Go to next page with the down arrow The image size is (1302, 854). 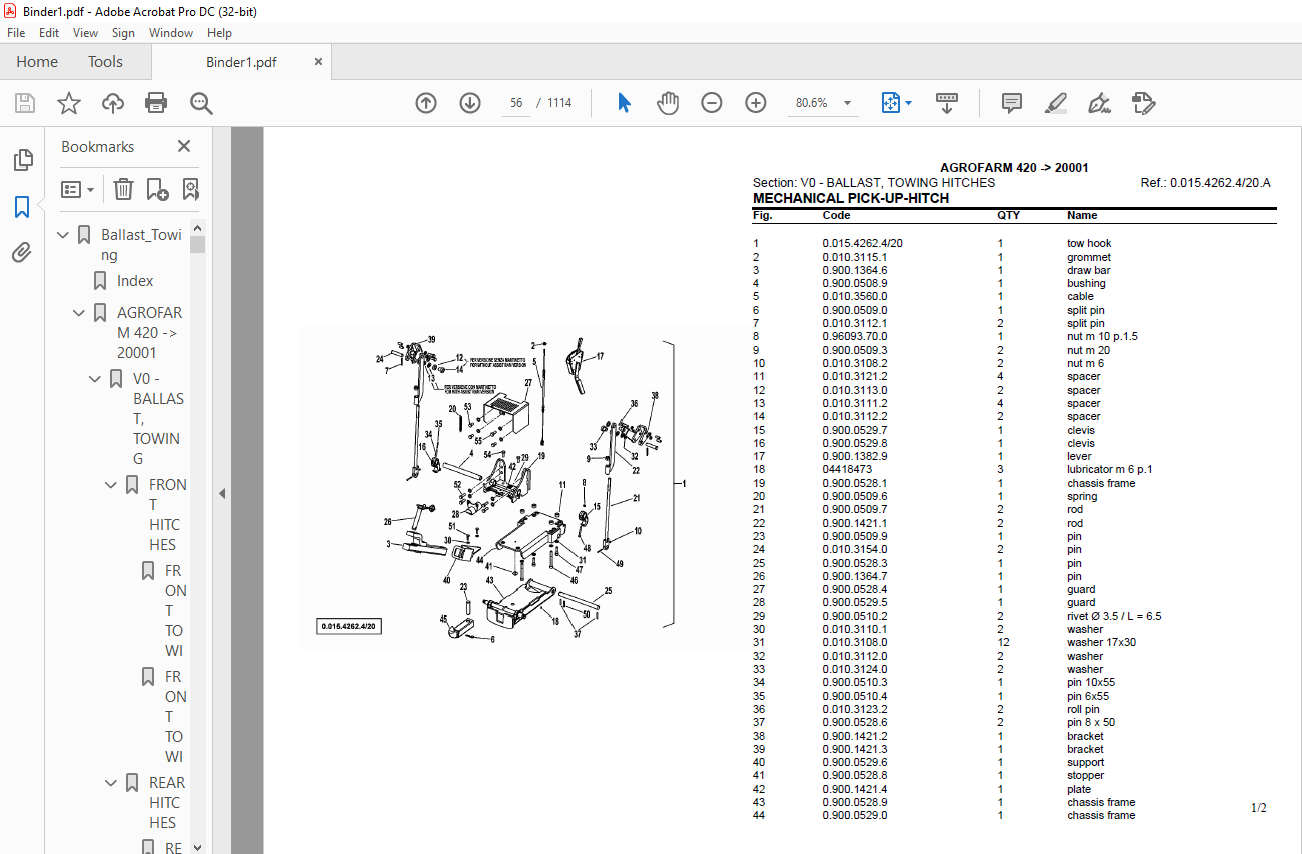coord(470,103)
